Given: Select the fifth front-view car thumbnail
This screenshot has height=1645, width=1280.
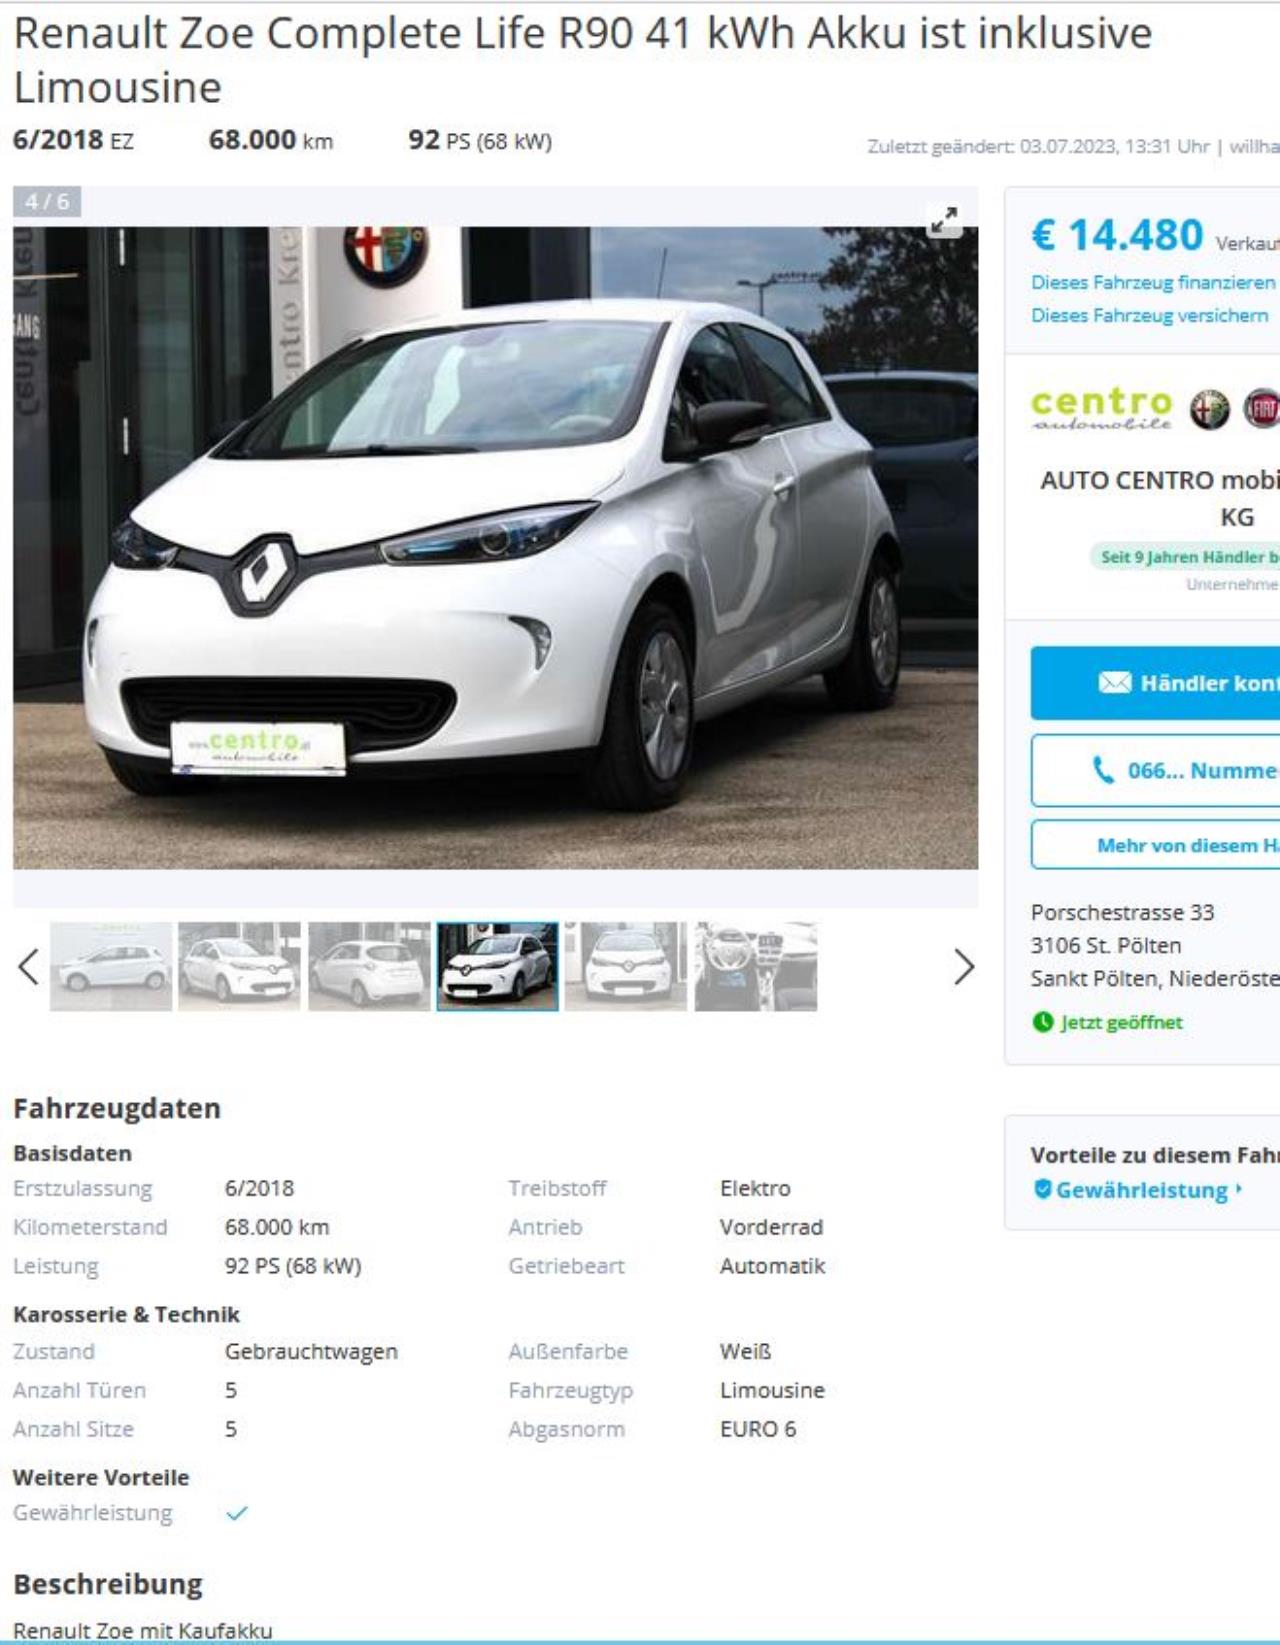Looking at the screenshot, I should 626,966.
